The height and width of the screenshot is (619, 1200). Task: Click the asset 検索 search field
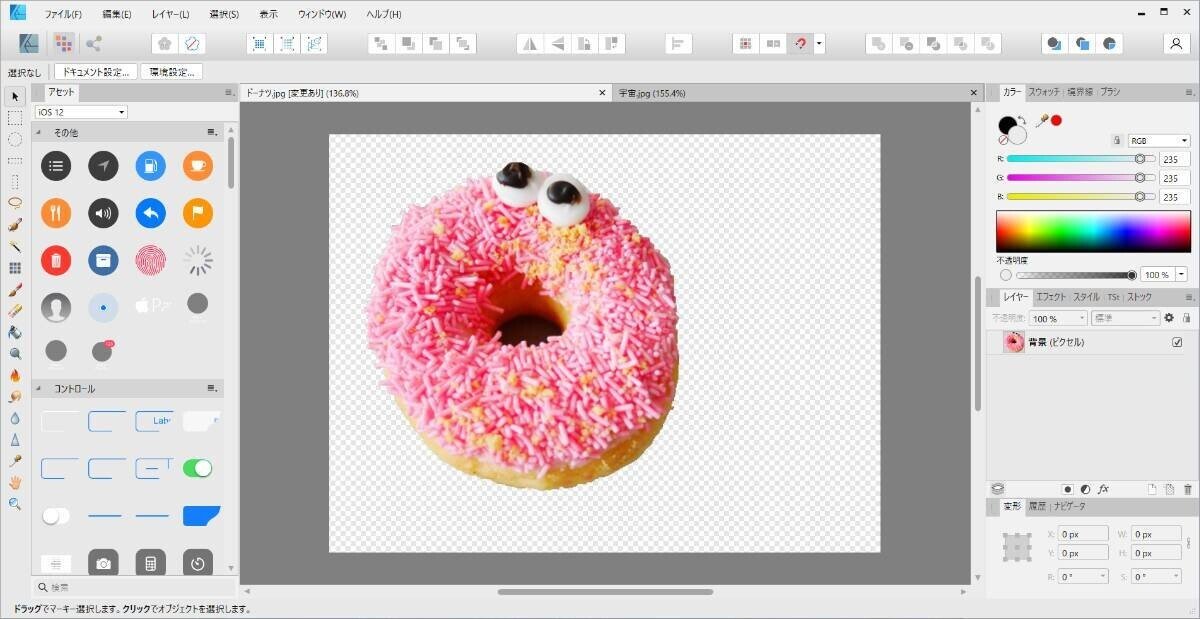pos(134,588)
